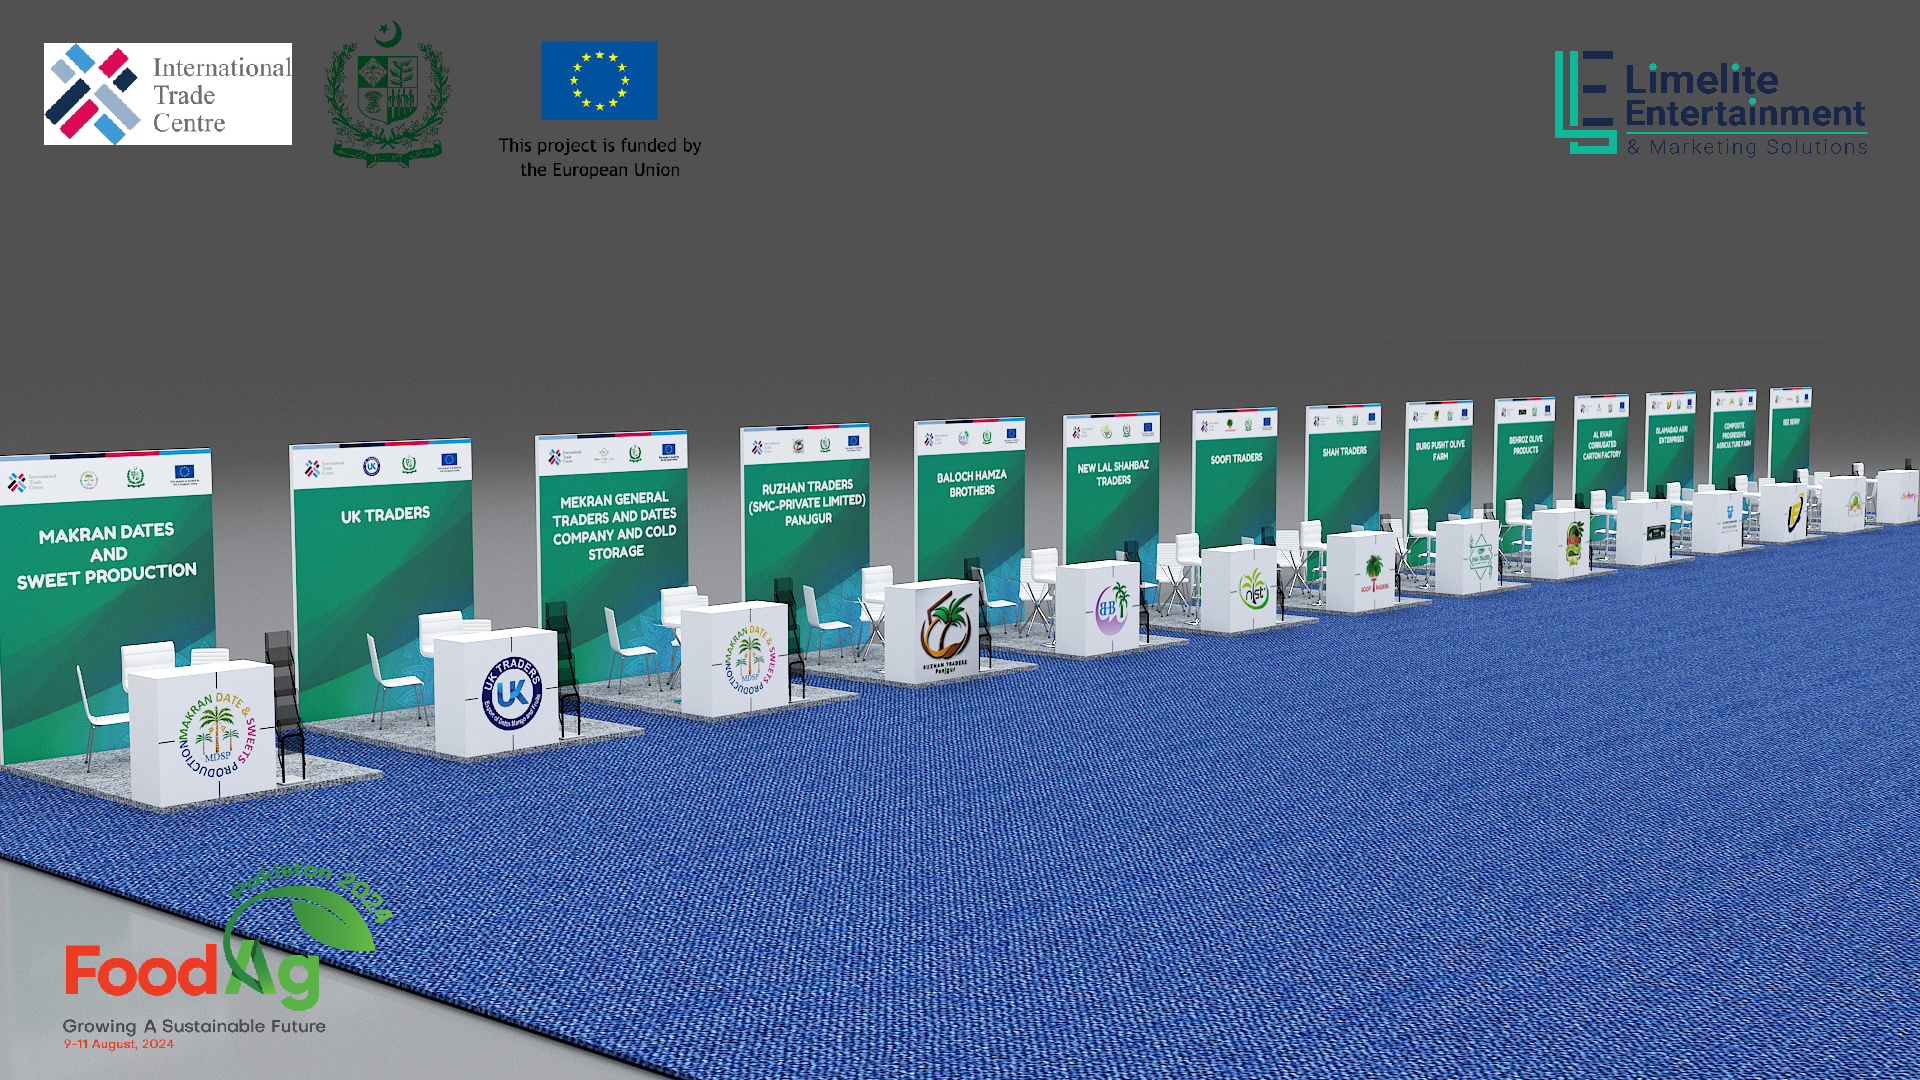Select the Makran Dates and Sweet Production banner

pos(107,555)
